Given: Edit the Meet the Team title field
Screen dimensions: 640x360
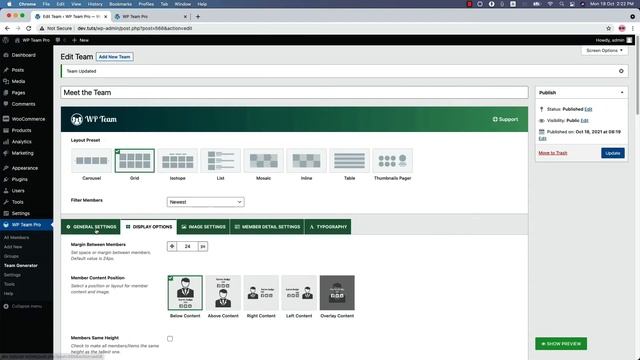Looking at the screenshot, I should click(x=294, y=93).
